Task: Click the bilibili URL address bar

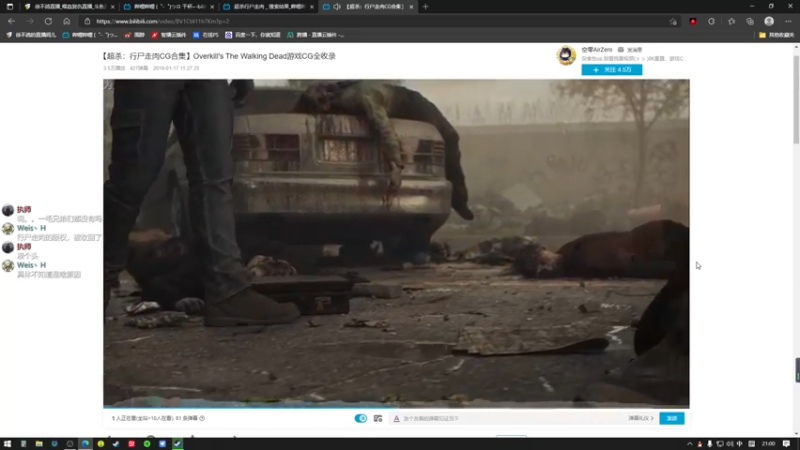Action: [378, 21]
